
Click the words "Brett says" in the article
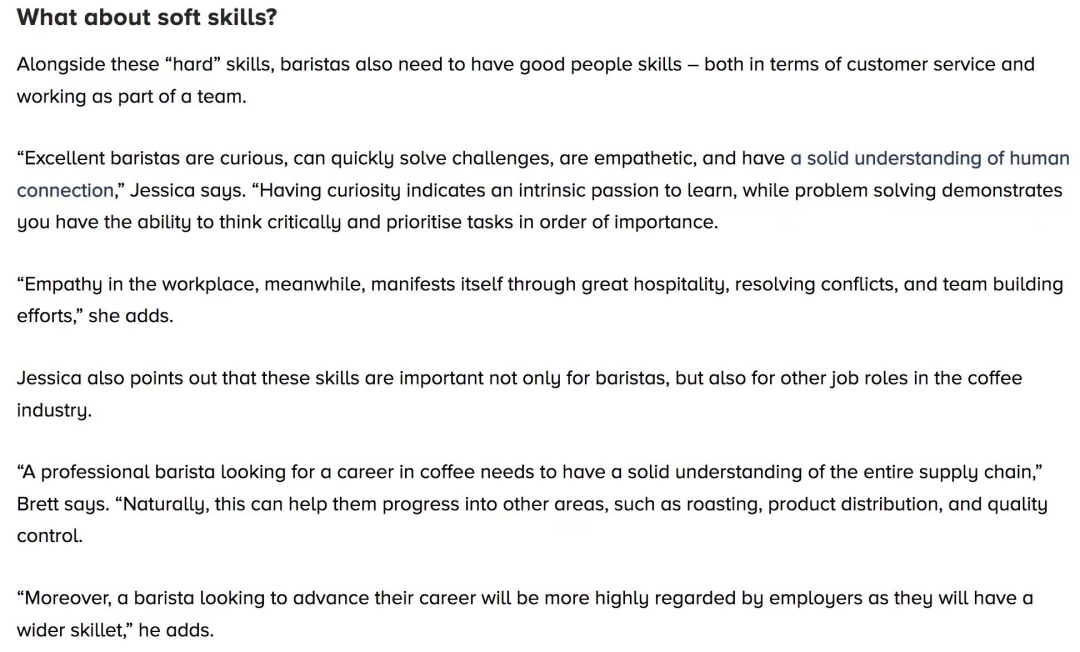63,504
